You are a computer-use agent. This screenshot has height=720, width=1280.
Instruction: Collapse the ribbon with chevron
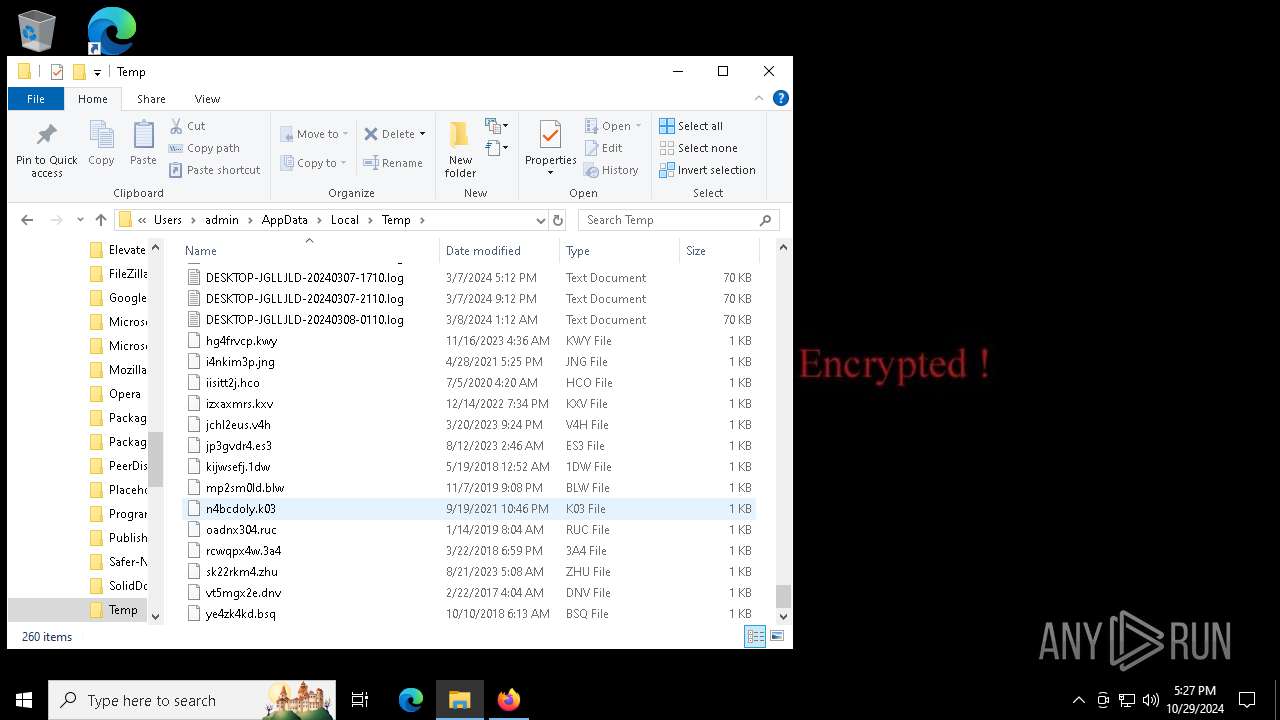(x=759, y=98)
